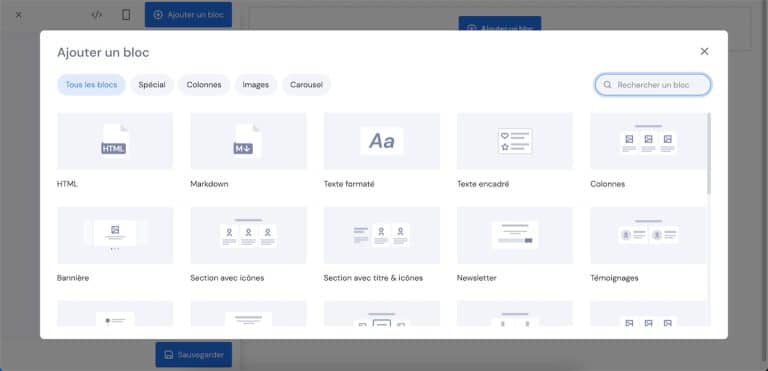This screenshot has width=768, height=371.
Task: Choose the Texte encadré block
Action: click(x=515, y=141)
